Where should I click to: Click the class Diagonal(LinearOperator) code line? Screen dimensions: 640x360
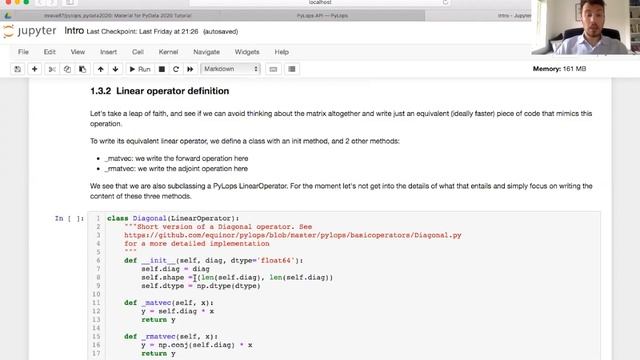pyautogui.click(x=173, y=218)
